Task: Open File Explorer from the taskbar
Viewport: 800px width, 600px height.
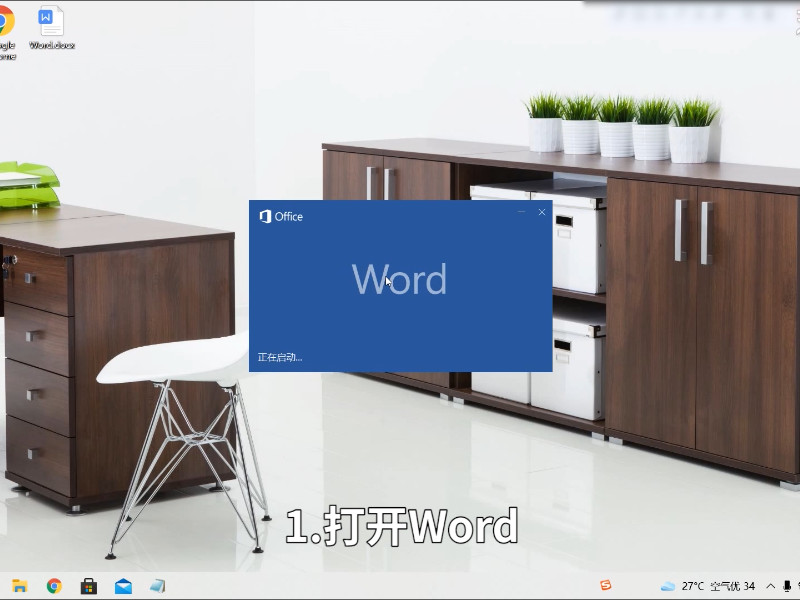Action: (19, 586)
